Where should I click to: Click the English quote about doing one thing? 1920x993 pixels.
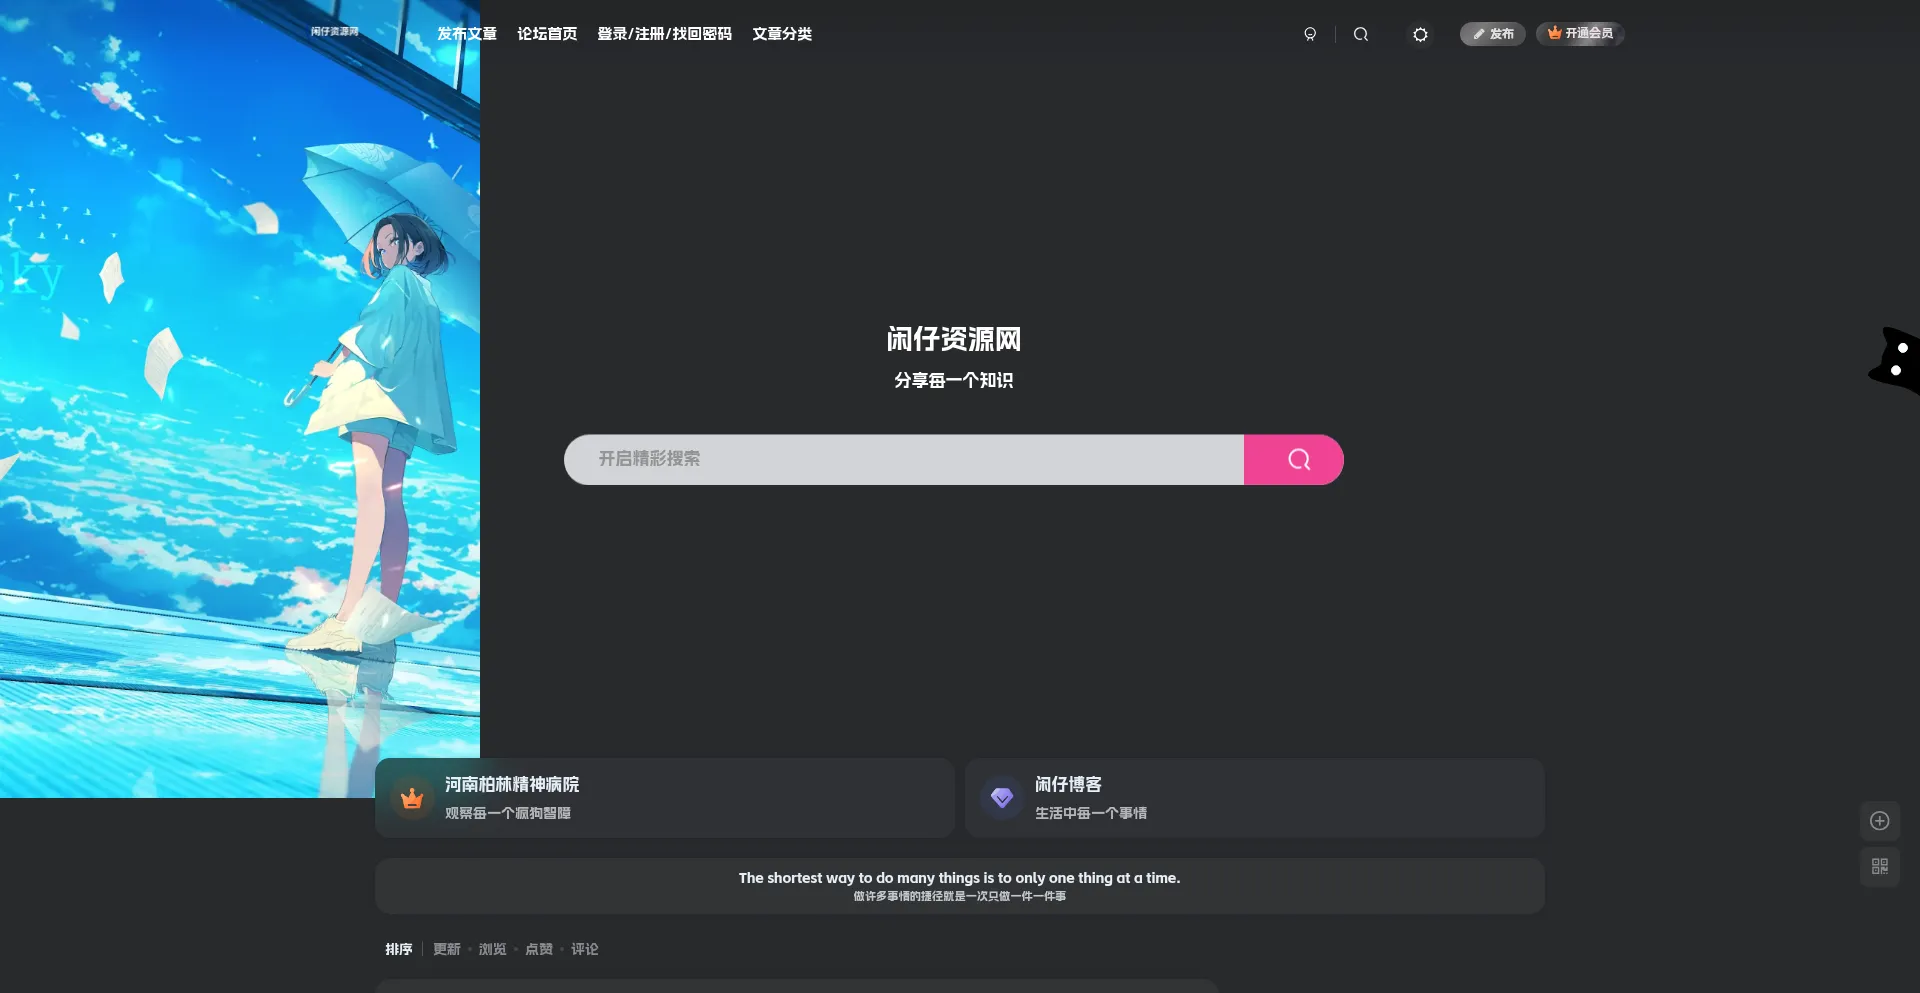point(960,878)
